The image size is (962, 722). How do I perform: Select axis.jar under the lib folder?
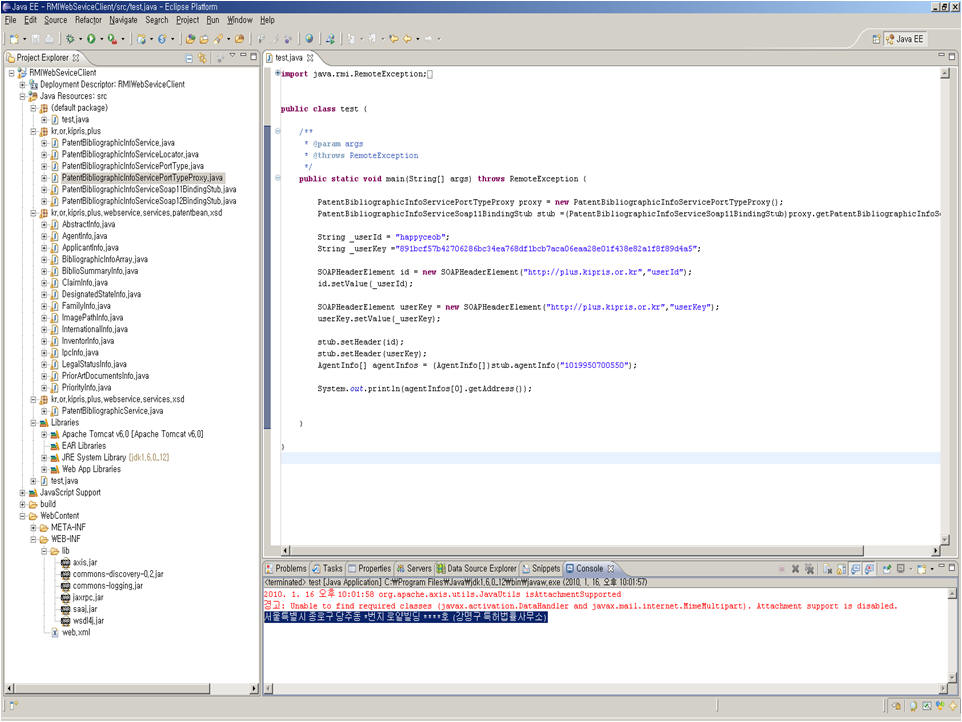(x=85, y=562)
